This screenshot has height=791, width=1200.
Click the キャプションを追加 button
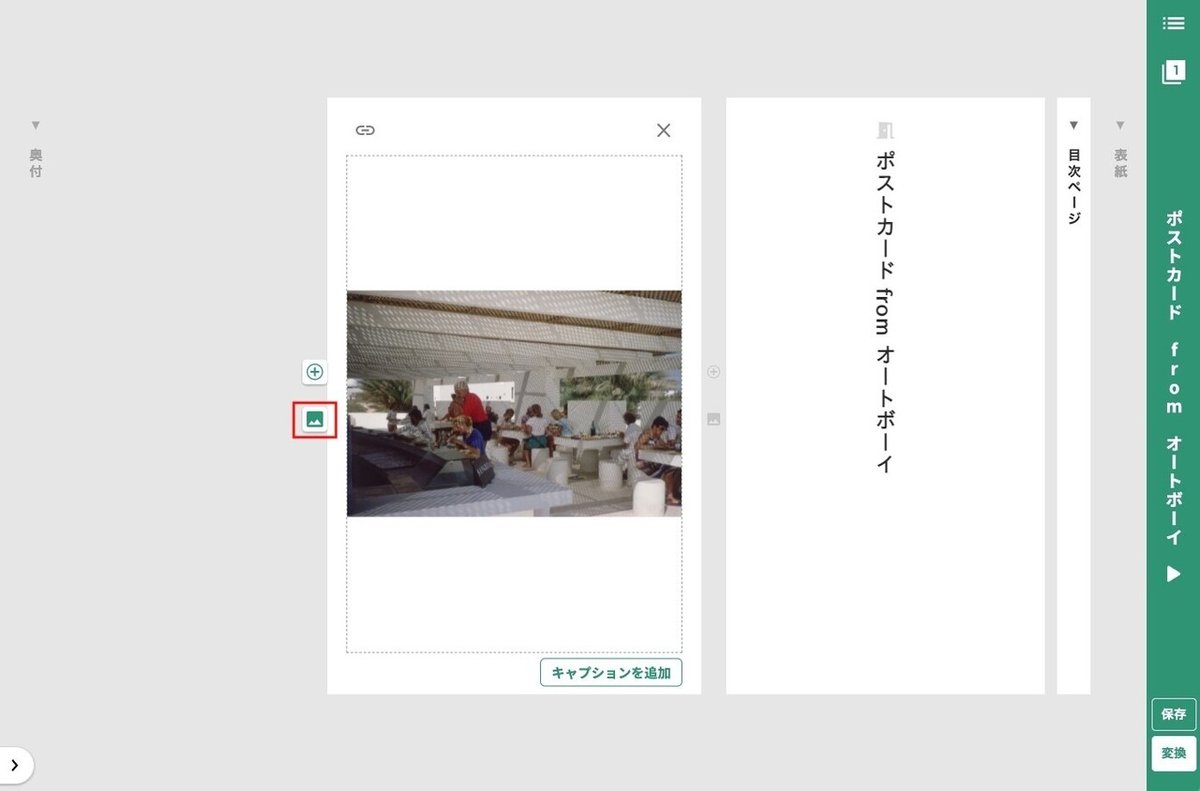pos(611,672)
